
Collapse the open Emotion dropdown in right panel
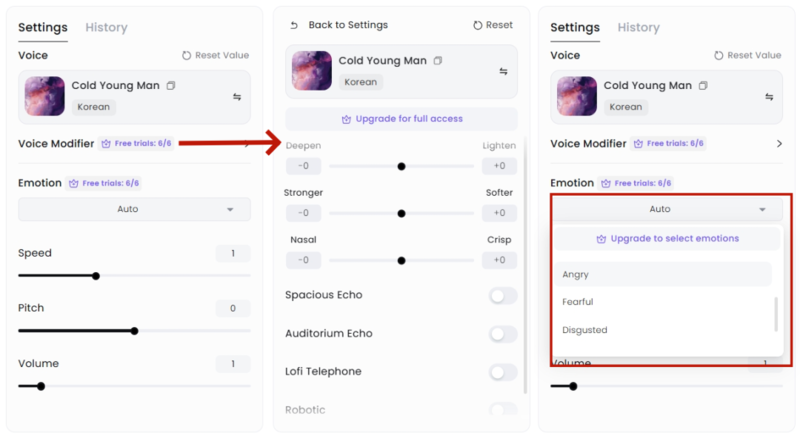pos(667,209)
